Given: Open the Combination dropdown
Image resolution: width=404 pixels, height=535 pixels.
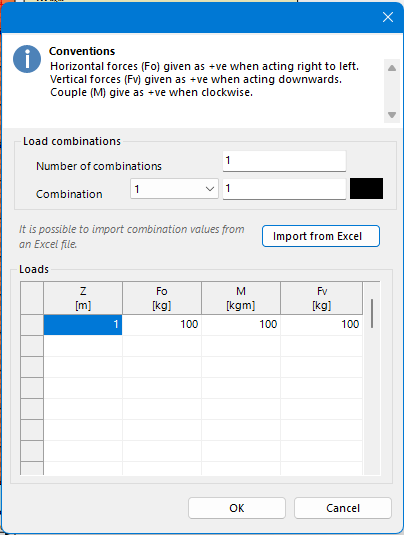Looking at the screenshot, I should pos(174,189).
